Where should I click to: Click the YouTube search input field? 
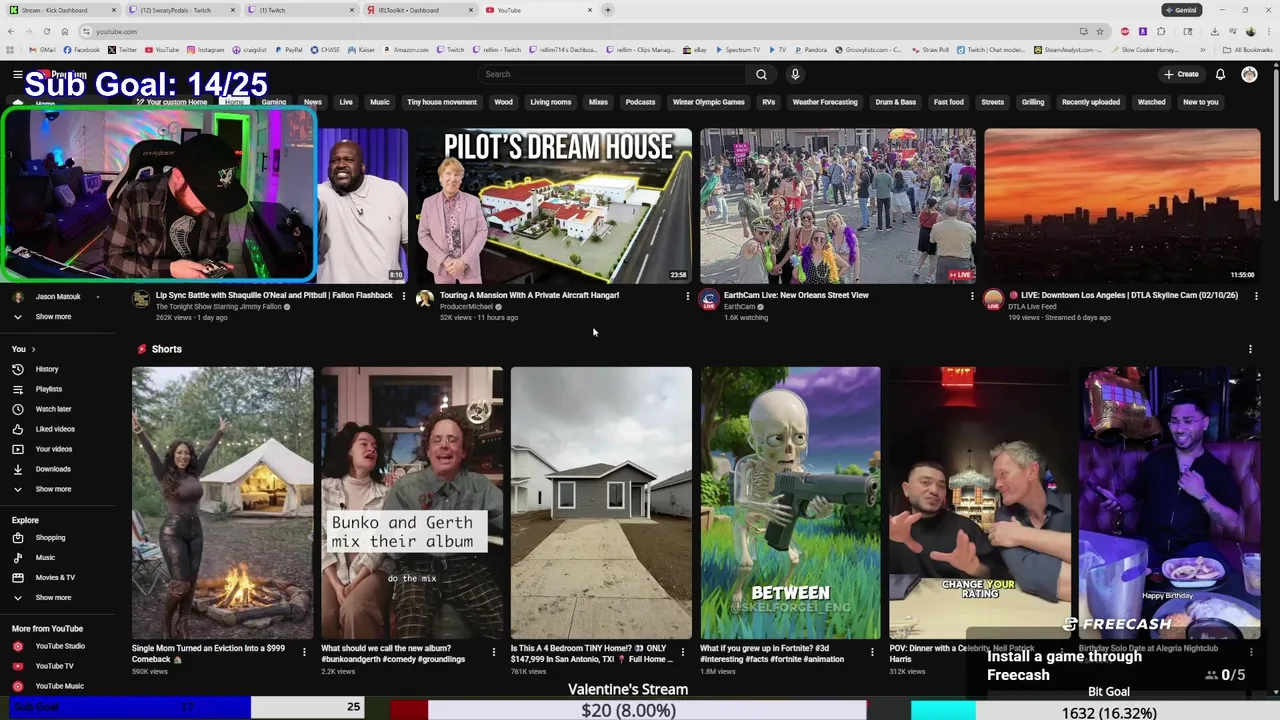(612, 74)
